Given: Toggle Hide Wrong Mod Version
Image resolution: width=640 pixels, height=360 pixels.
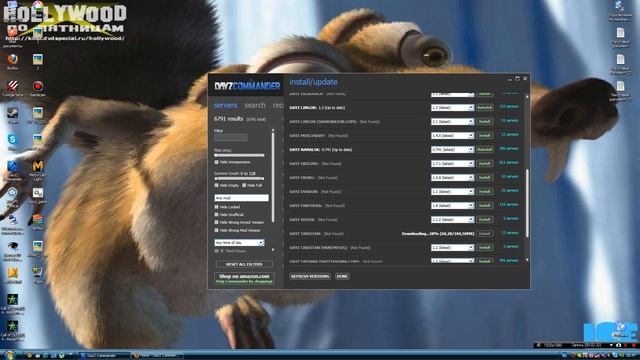Looking at the screenshot, I should 217,230.
